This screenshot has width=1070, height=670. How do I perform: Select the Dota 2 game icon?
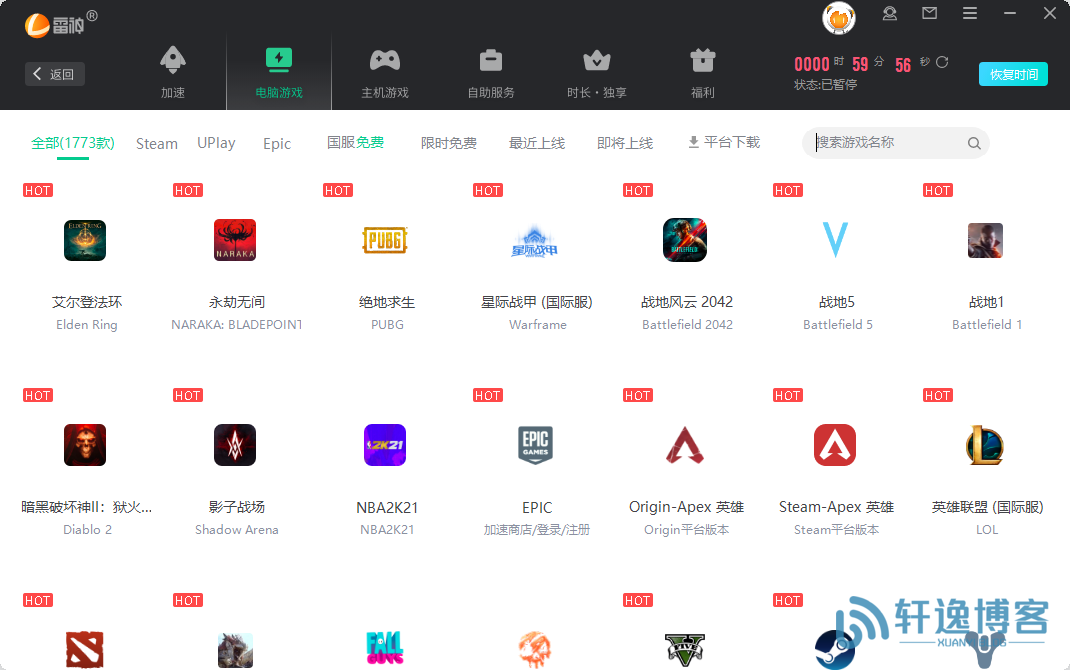coord(85,650)
